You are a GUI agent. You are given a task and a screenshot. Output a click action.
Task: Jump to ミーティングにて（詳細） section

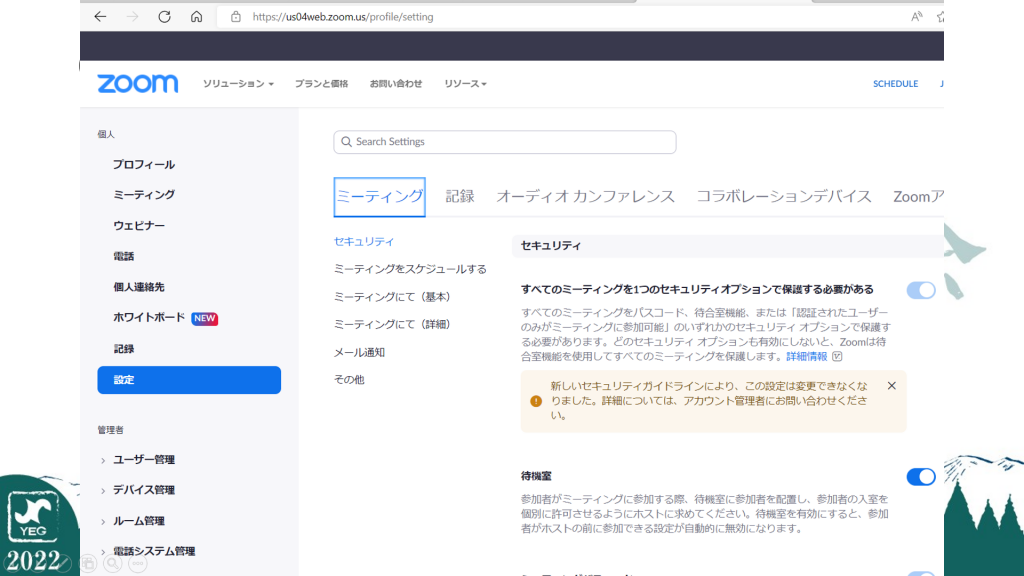(394, 324)
